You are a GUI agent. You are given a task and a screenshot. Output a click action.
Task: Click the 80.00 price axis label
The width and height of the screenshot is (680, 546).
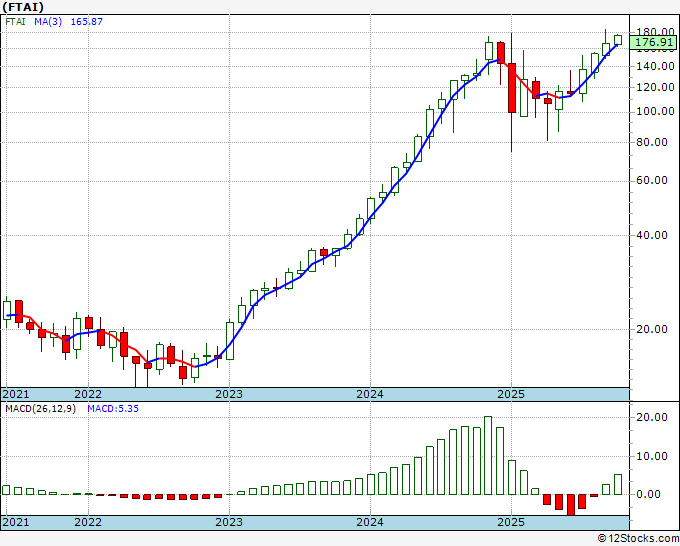pos(652,142)
